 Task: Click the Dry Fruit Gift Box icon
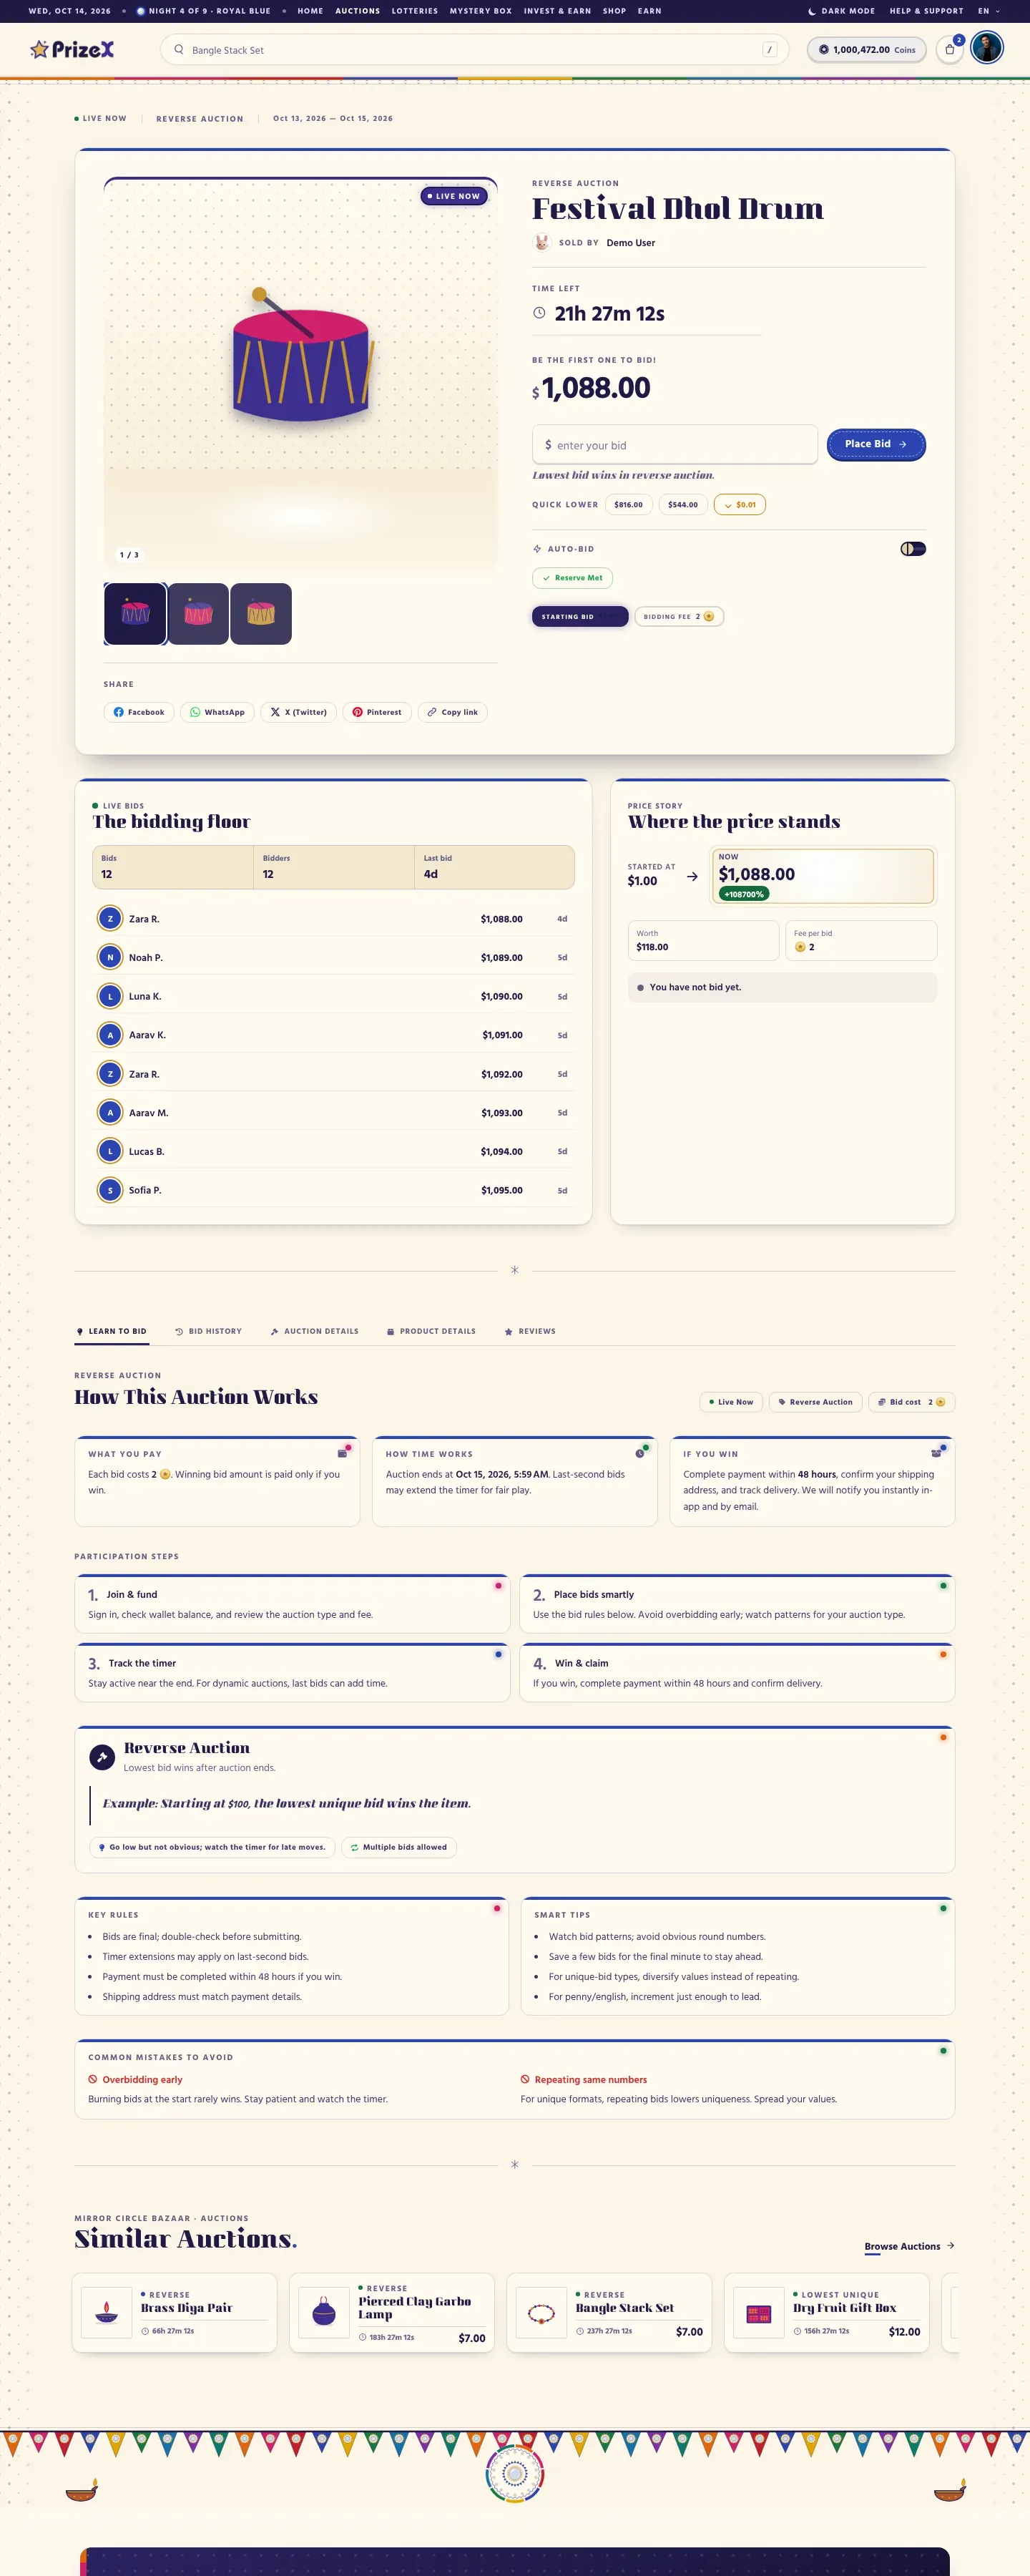[759, 2312]
